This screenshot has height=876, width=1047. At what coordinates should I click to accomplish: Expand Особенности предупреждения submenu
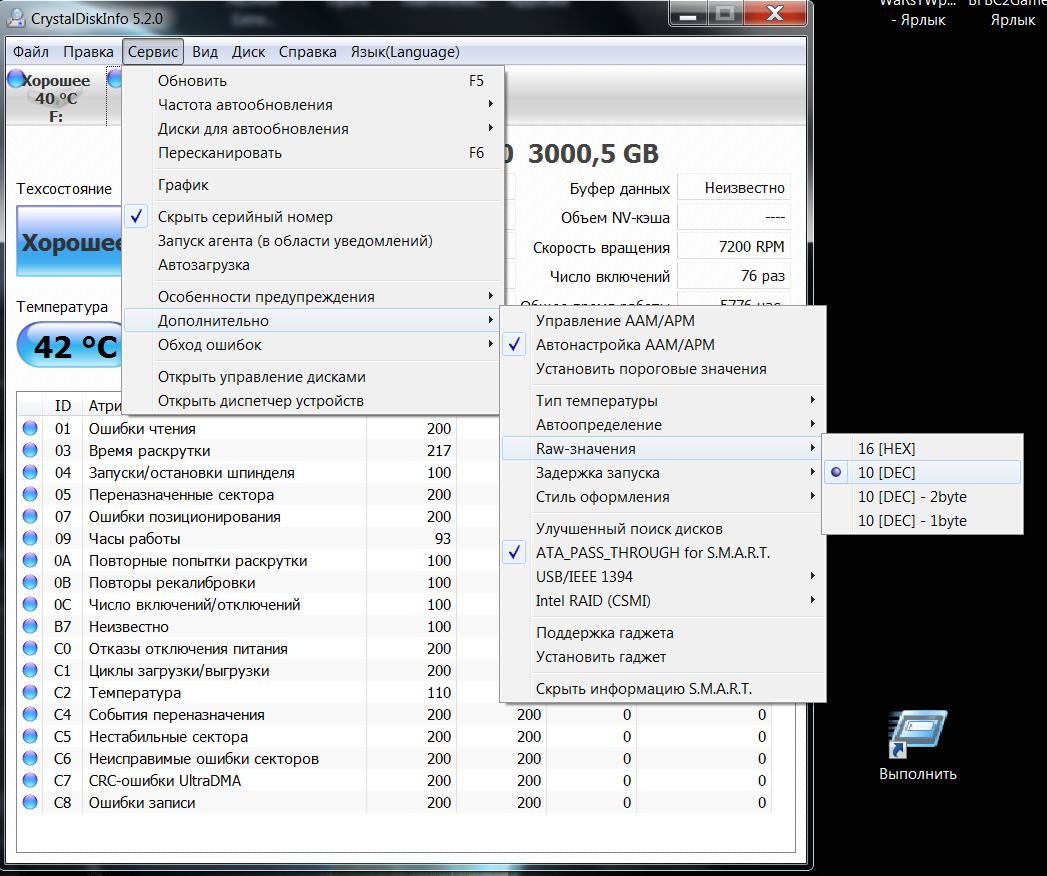pyautogui.click(x=312, y=297)
